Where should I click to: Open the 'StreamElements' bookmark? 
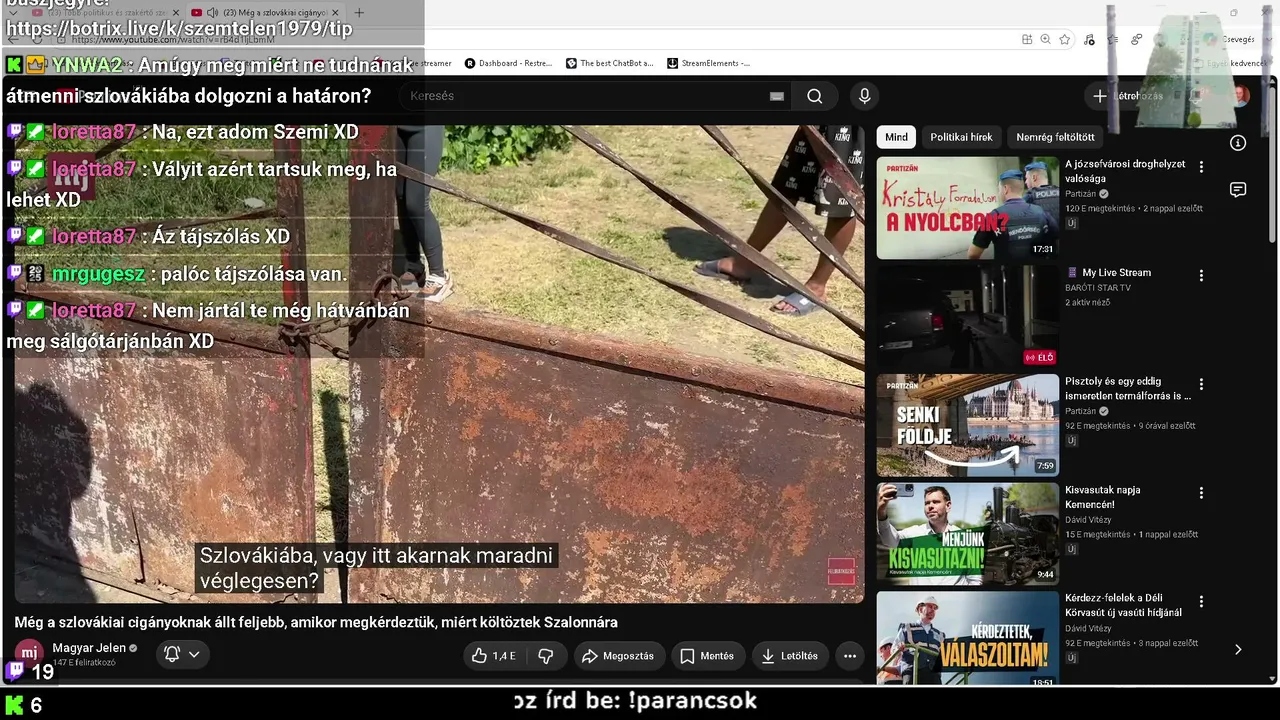tap(708, 63)
